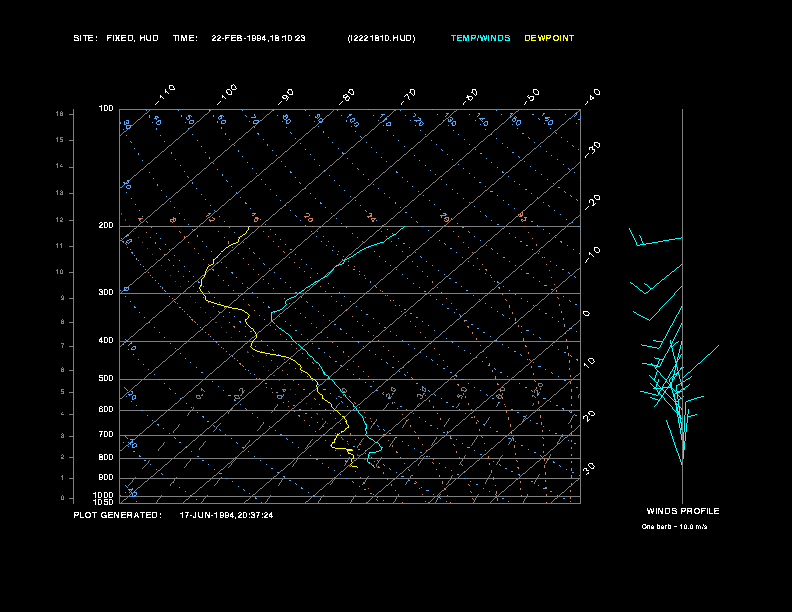Screen dimensions: 792x612
Task: Click the 12 tick on the height axis
Action: pos(60,220)
